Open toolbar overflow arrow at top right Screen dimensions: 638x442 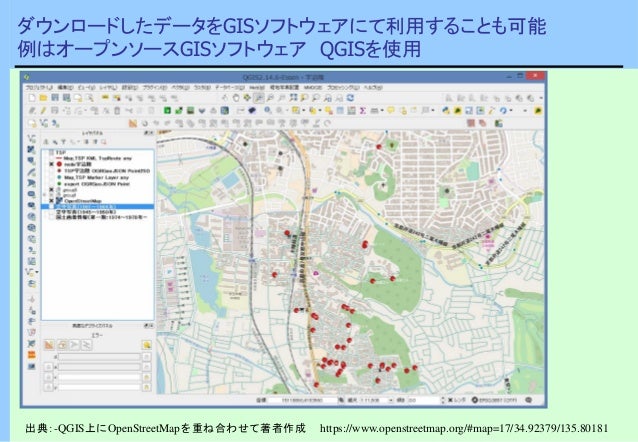click(541, 98)
